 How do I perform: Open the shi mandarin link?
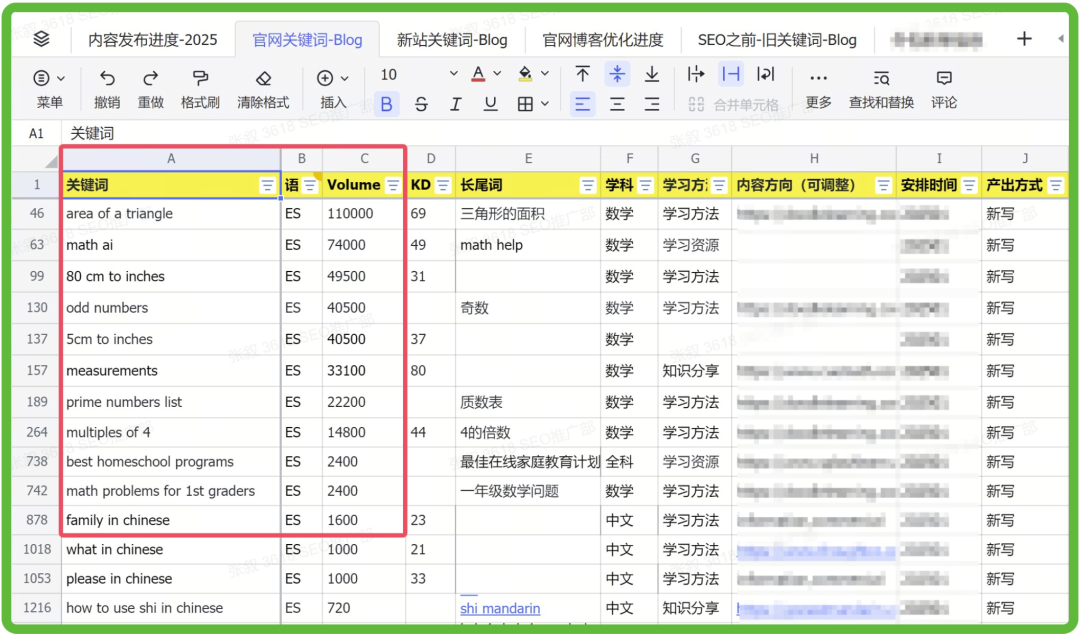tap(500, 608)
